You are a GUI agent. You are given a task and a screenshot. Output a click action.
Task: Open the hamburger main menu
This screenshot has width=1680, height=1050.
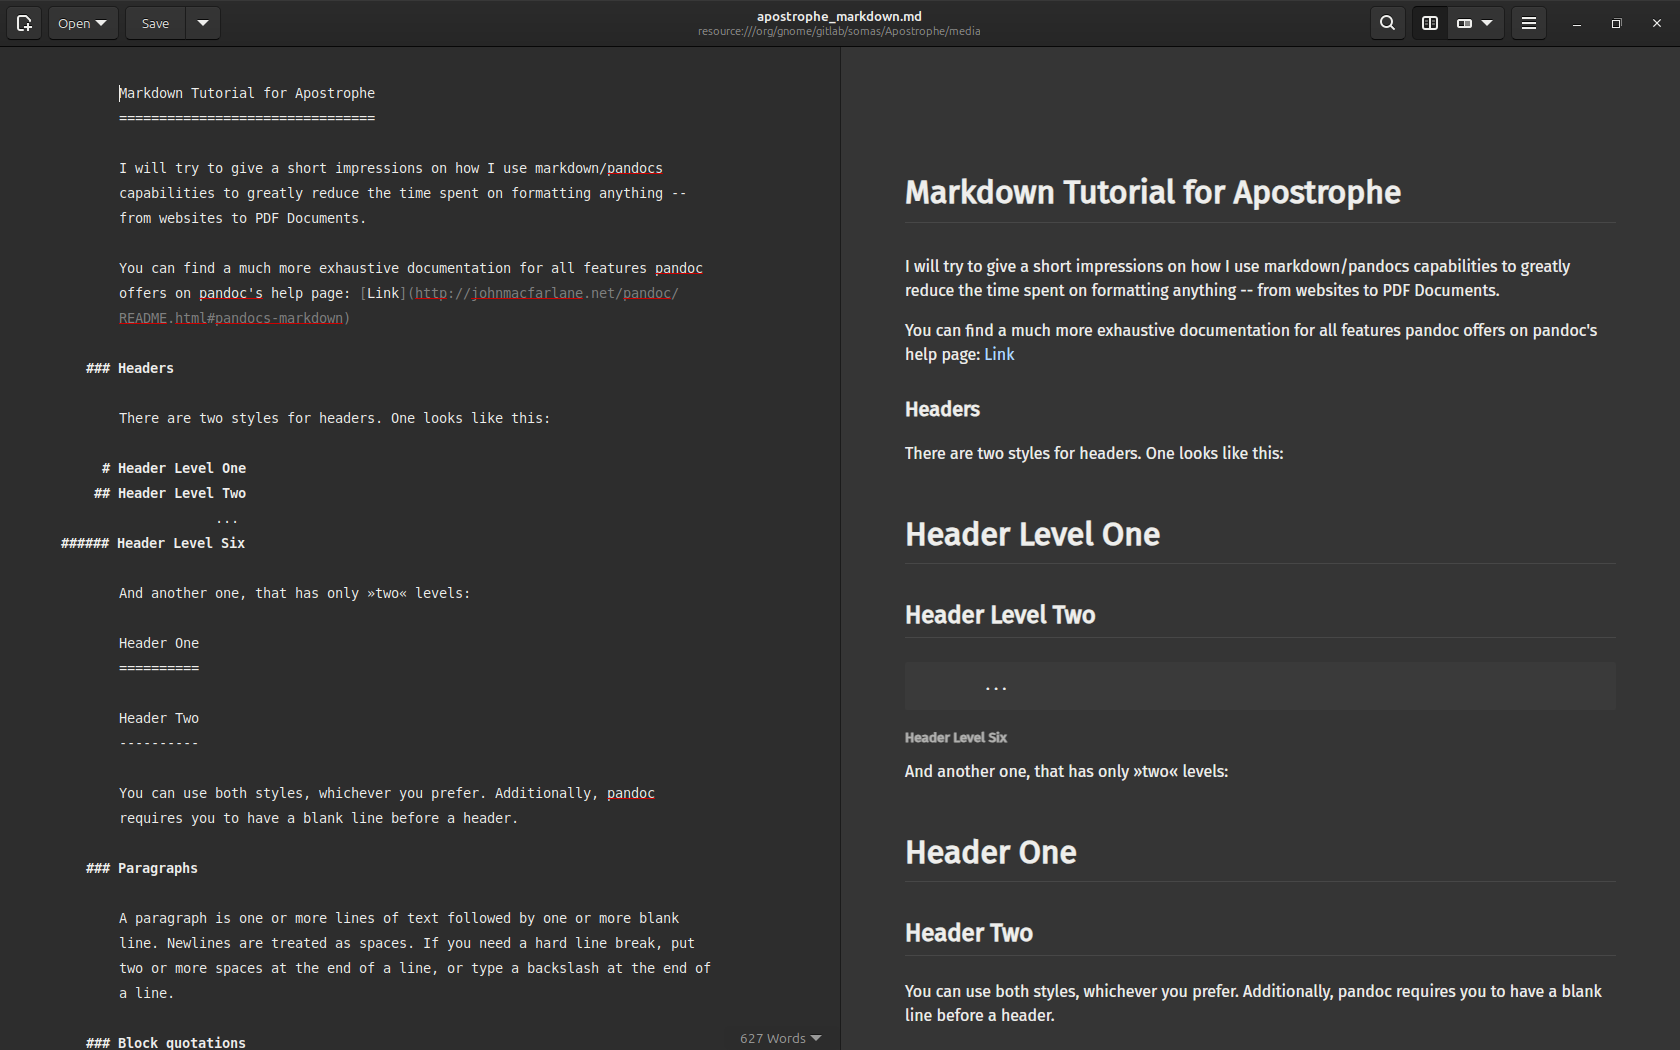click(1528, 23)
